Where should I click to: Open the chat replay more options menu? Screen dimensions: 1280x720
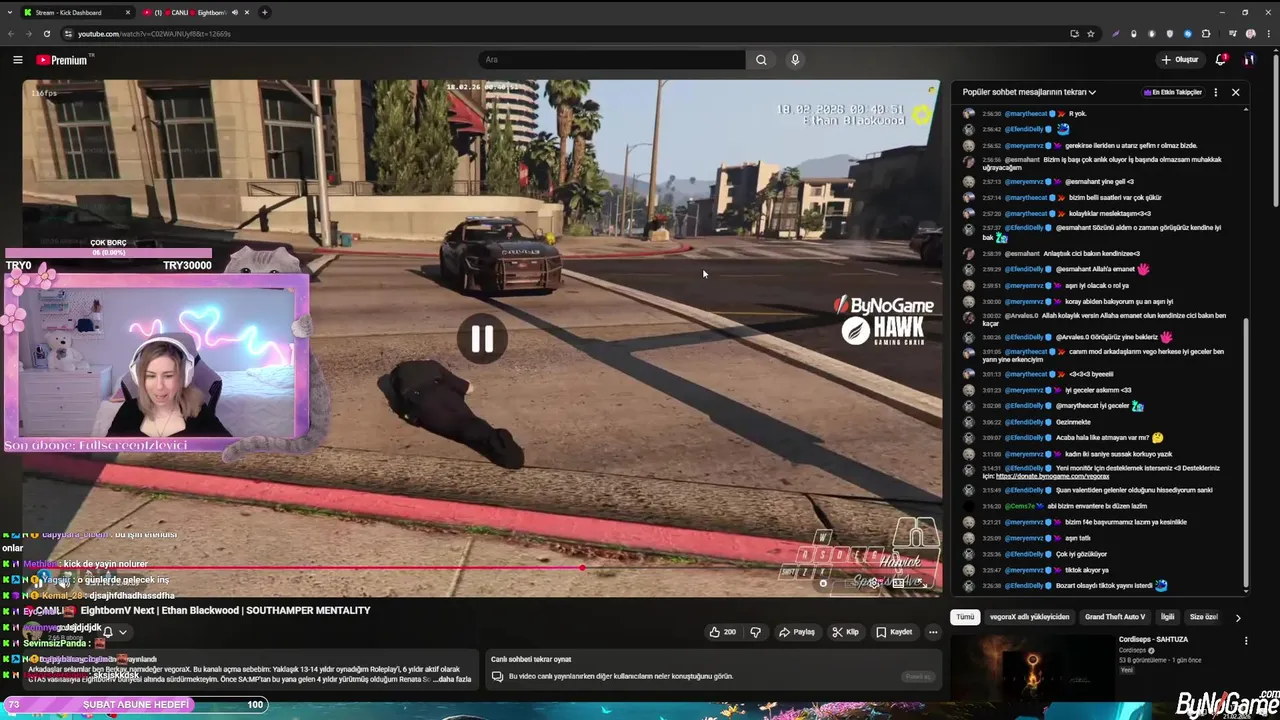pos(1216,92)
